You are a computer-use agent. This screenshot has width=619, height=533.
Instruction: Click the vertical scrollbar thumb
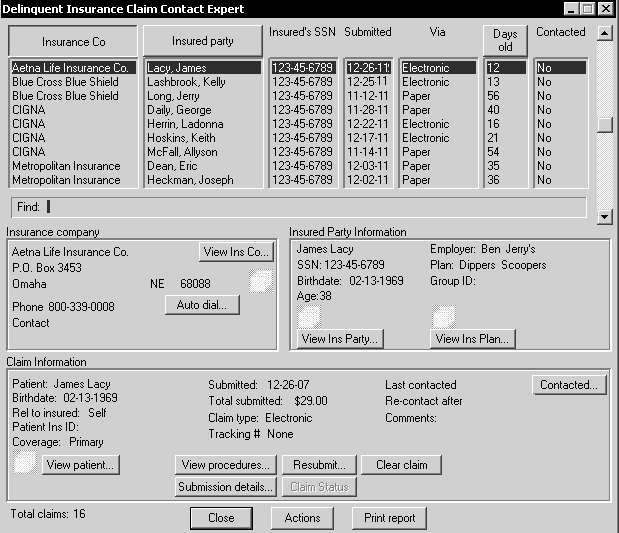[x=605, y=125]
